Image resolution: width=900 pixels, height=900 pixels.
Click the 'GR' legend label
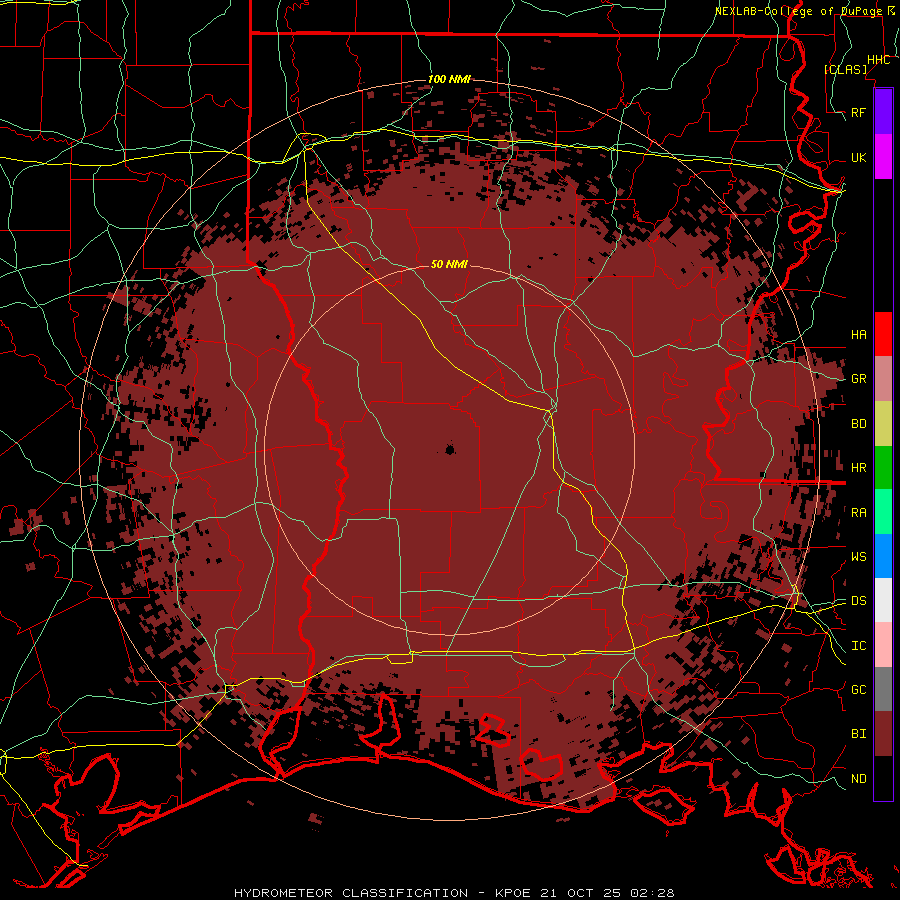tap(859, 379)
